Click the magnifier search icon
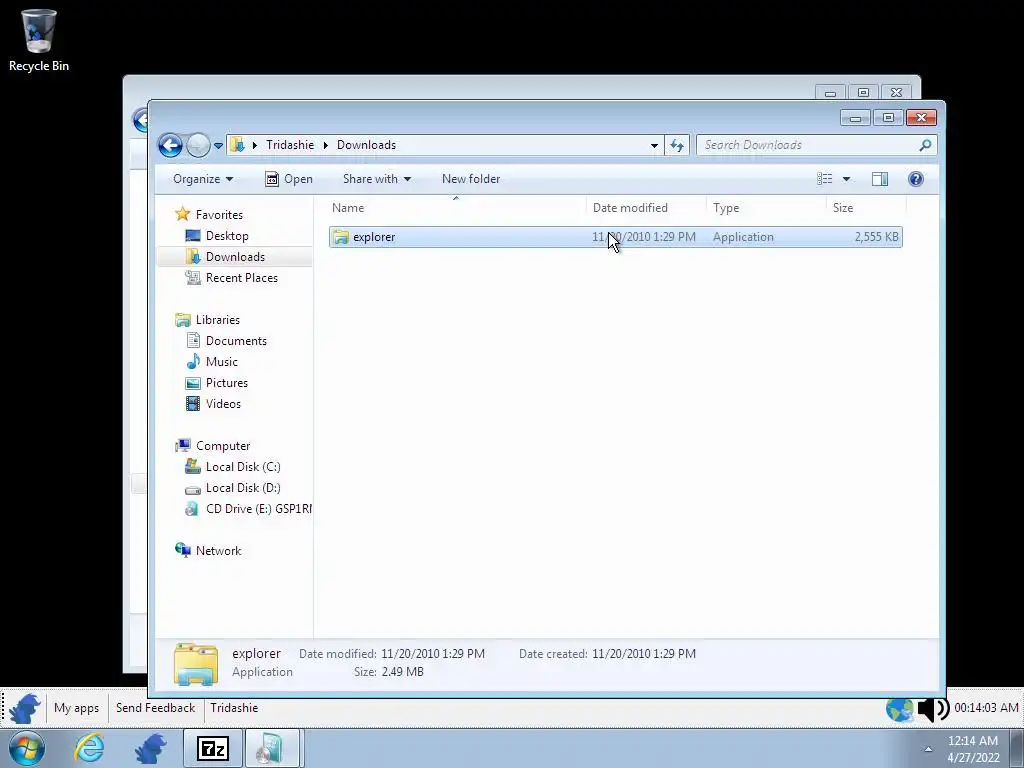 click(925, 145)
